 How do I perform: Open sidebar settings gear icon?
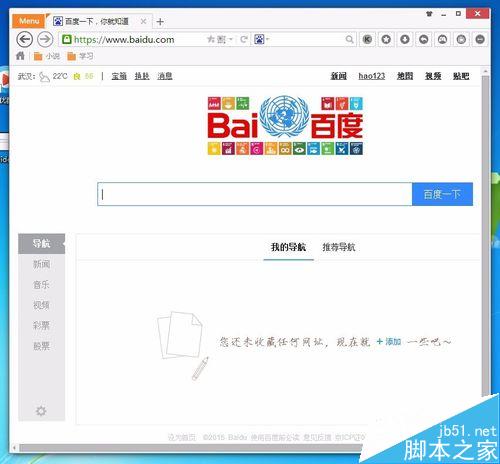point(41,411)
